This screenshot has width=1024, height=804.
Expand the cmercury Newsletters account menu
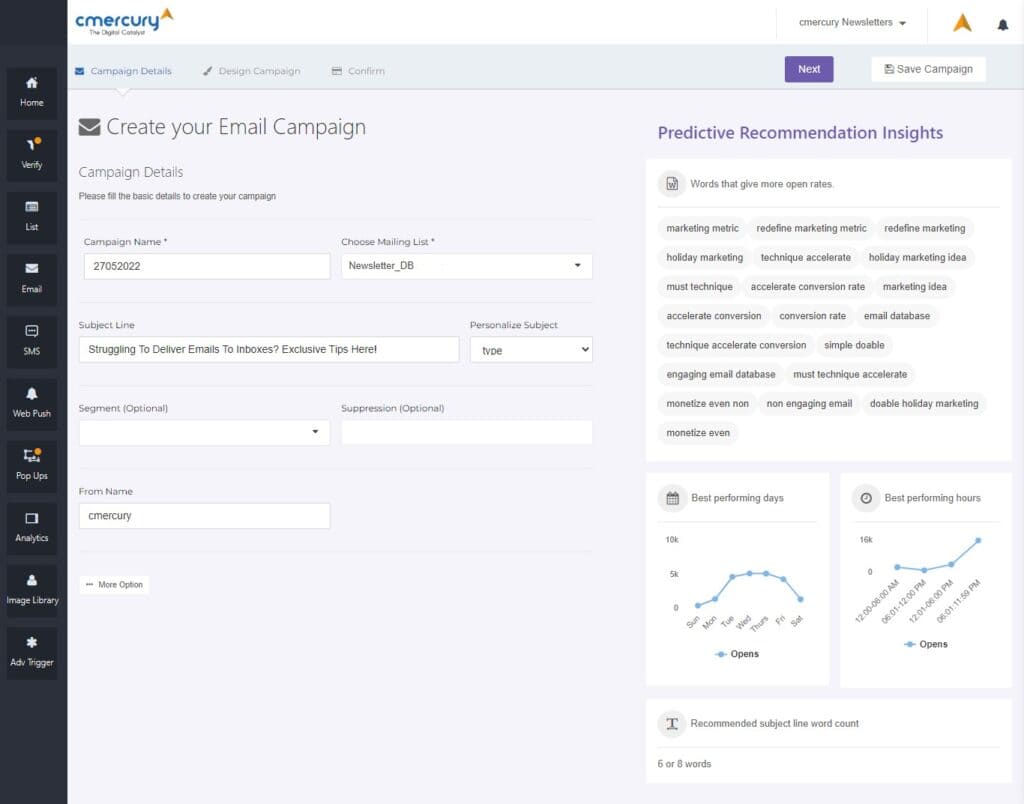852,22
